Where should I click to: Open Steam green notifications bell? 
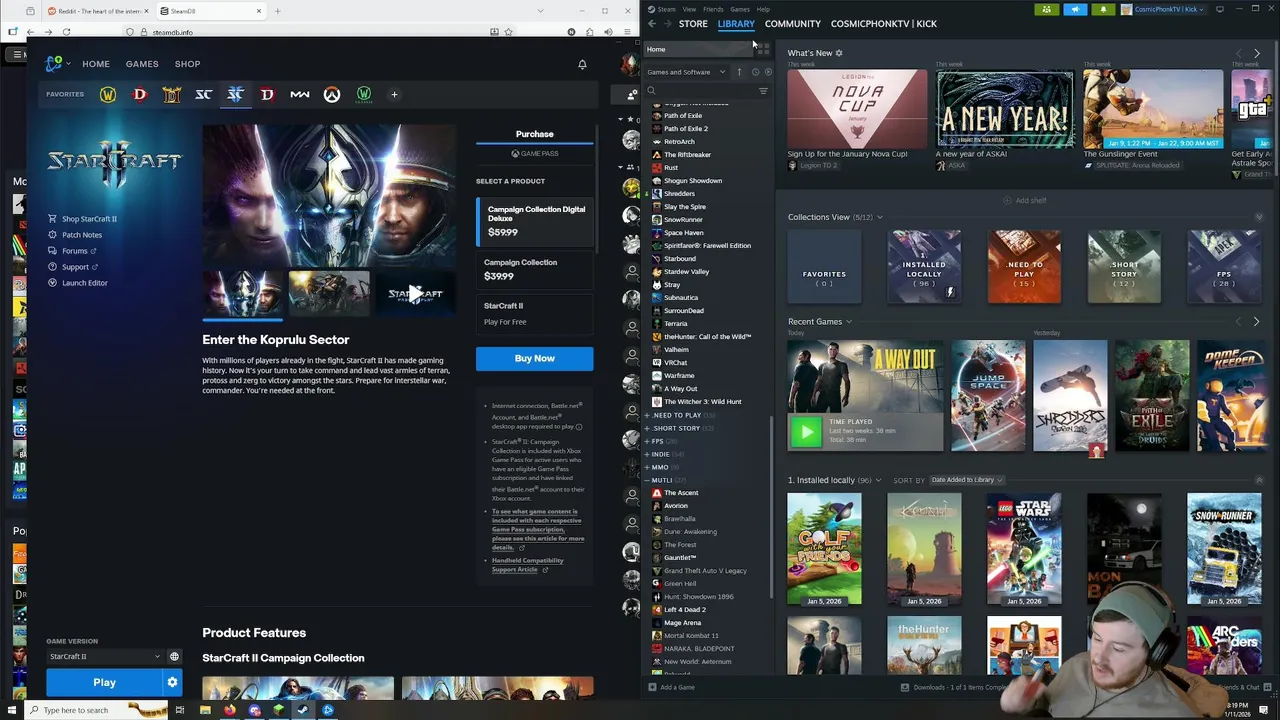tap(1103, 9)
